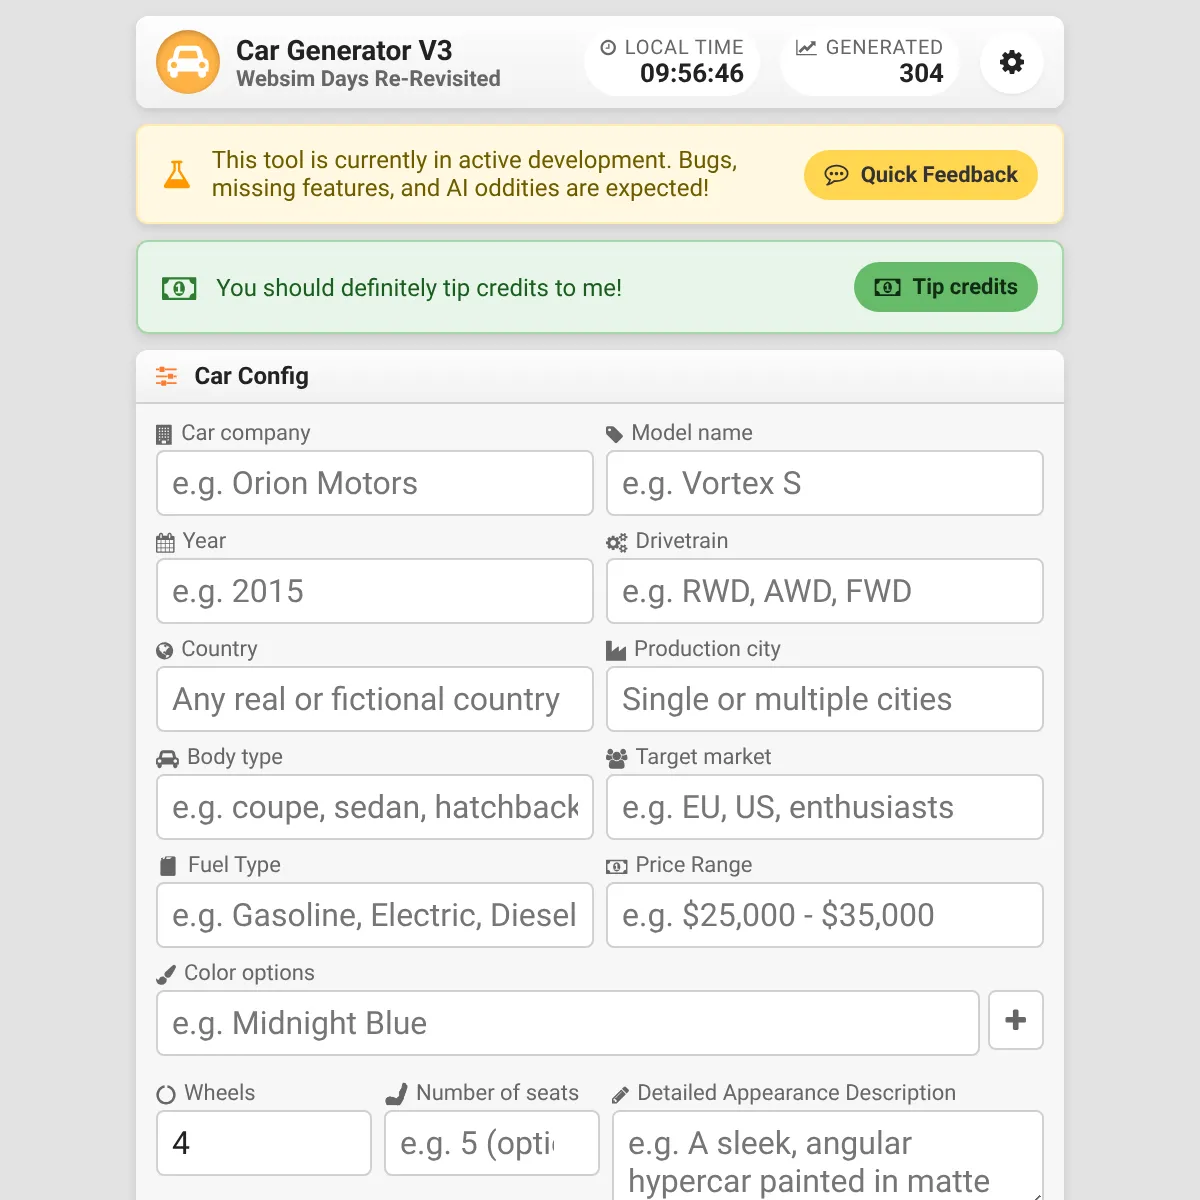Select the Wheels number field
The height and width of the screenshot is (1200, 1200).
pos(264,1143)
